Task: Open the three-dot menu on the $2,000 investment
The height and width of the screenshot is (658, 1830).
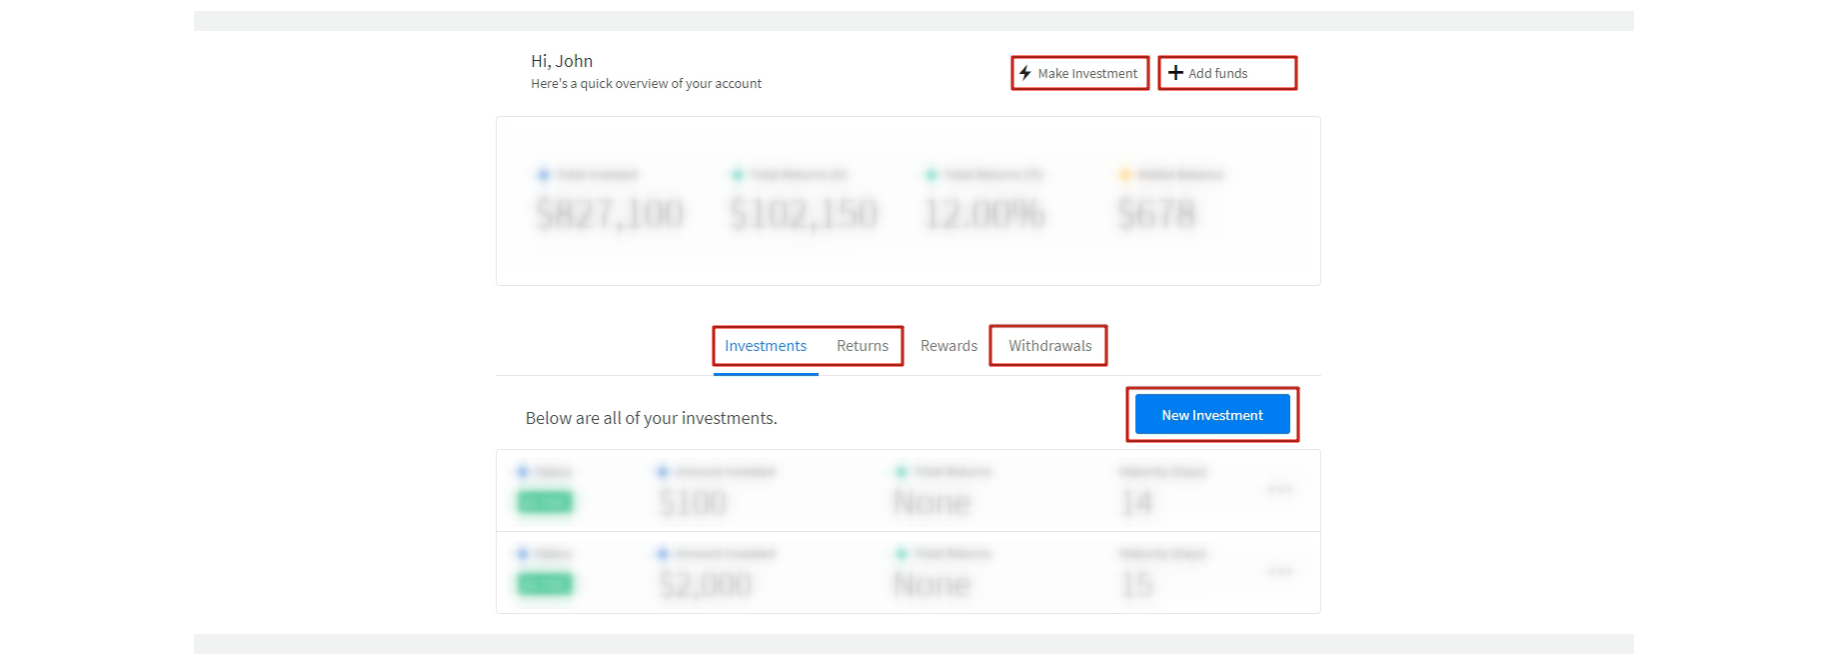Action: [1279, 571]
